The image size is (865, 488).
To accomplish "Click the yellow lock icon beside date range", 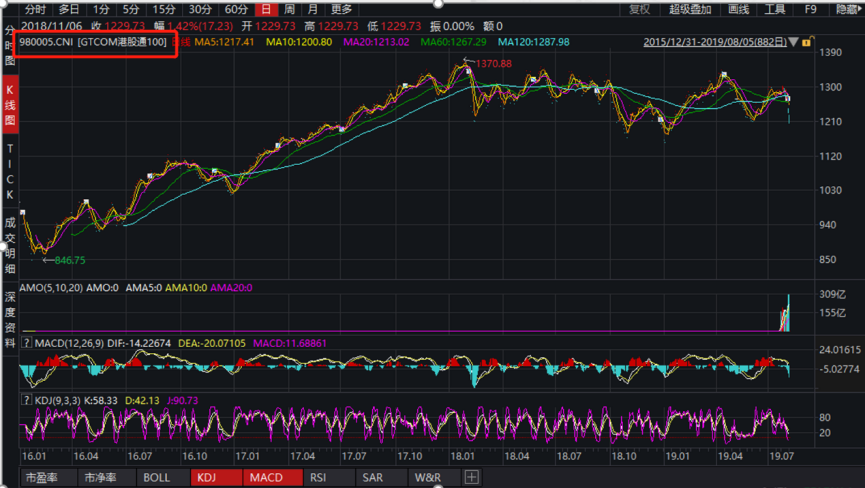I will coord(807,42).
